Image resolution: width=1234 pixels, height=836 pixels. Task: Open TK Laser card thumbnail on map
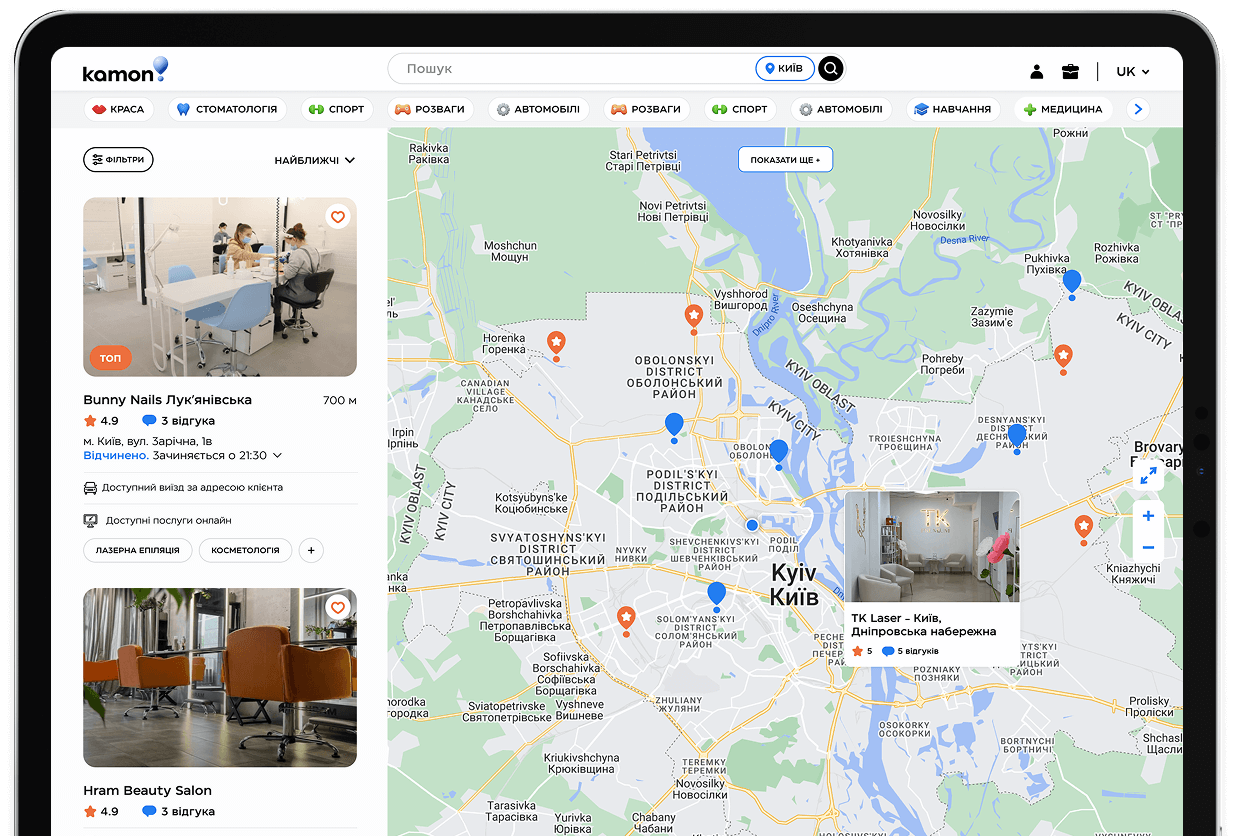point(931,546)
